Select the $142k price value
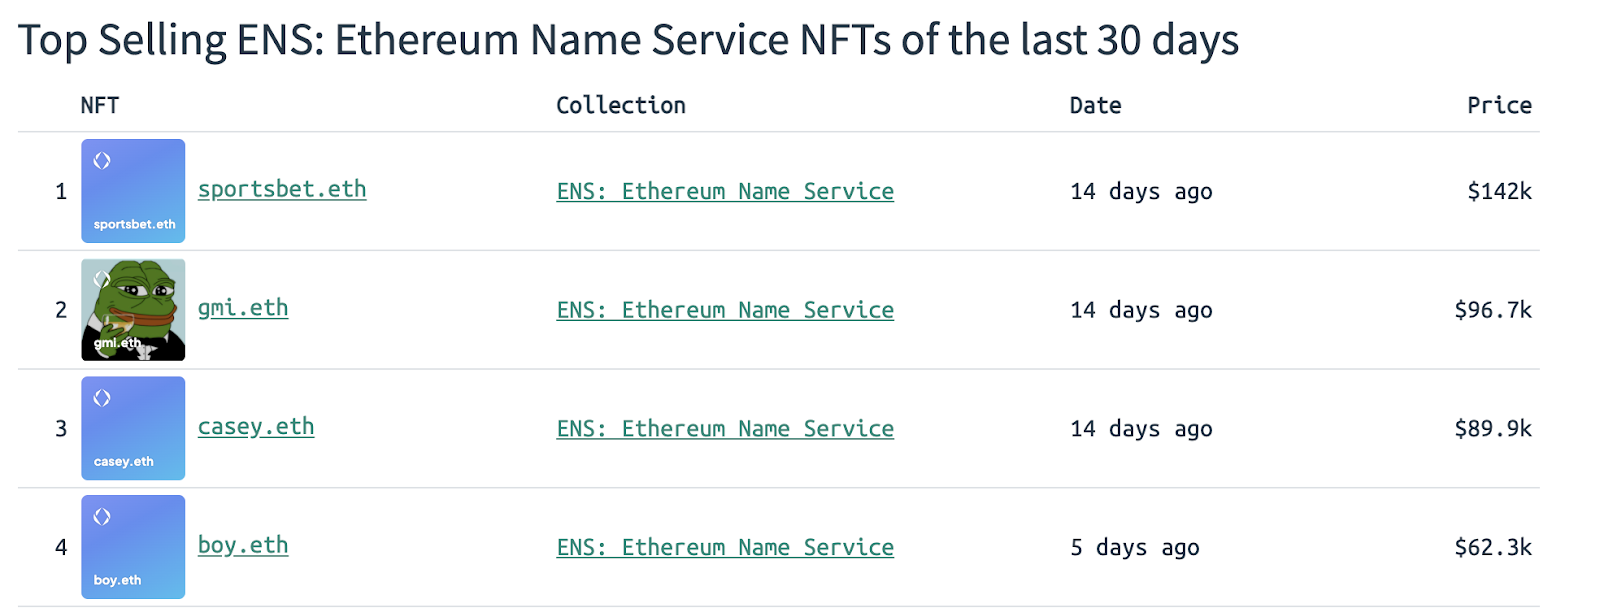The image size is (1600, 608). [x=1499, y=191]
